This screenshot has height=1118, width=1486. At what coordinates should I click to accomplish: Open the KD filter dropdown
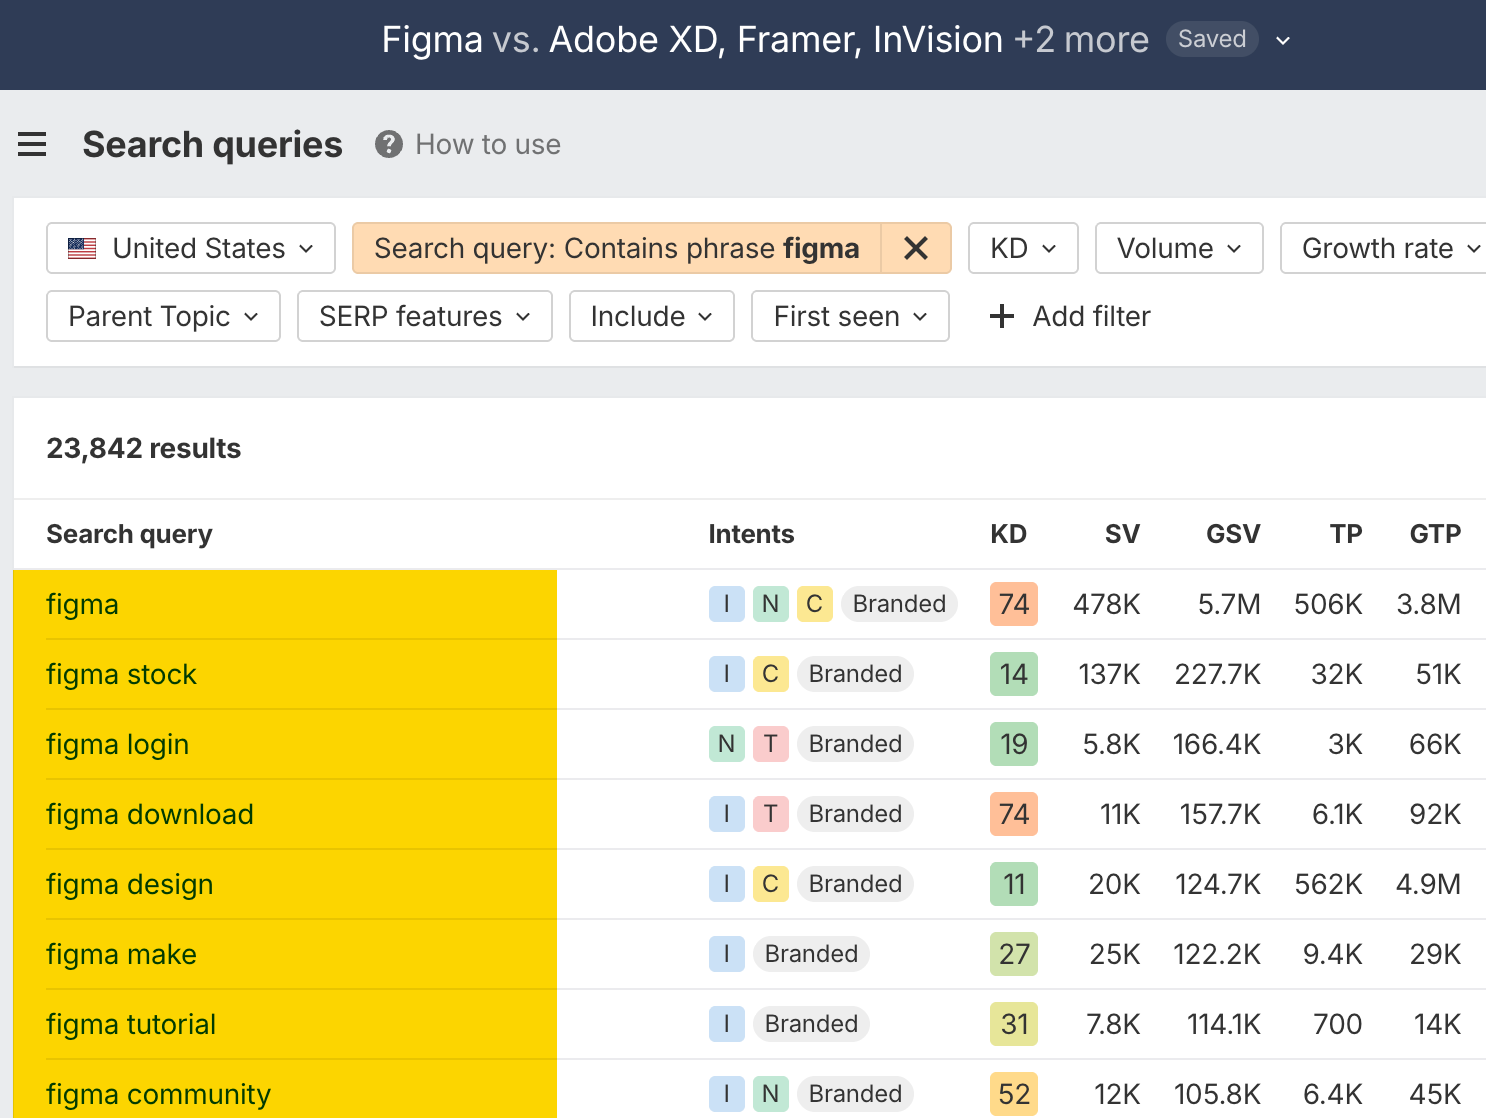click(1023, 248)
